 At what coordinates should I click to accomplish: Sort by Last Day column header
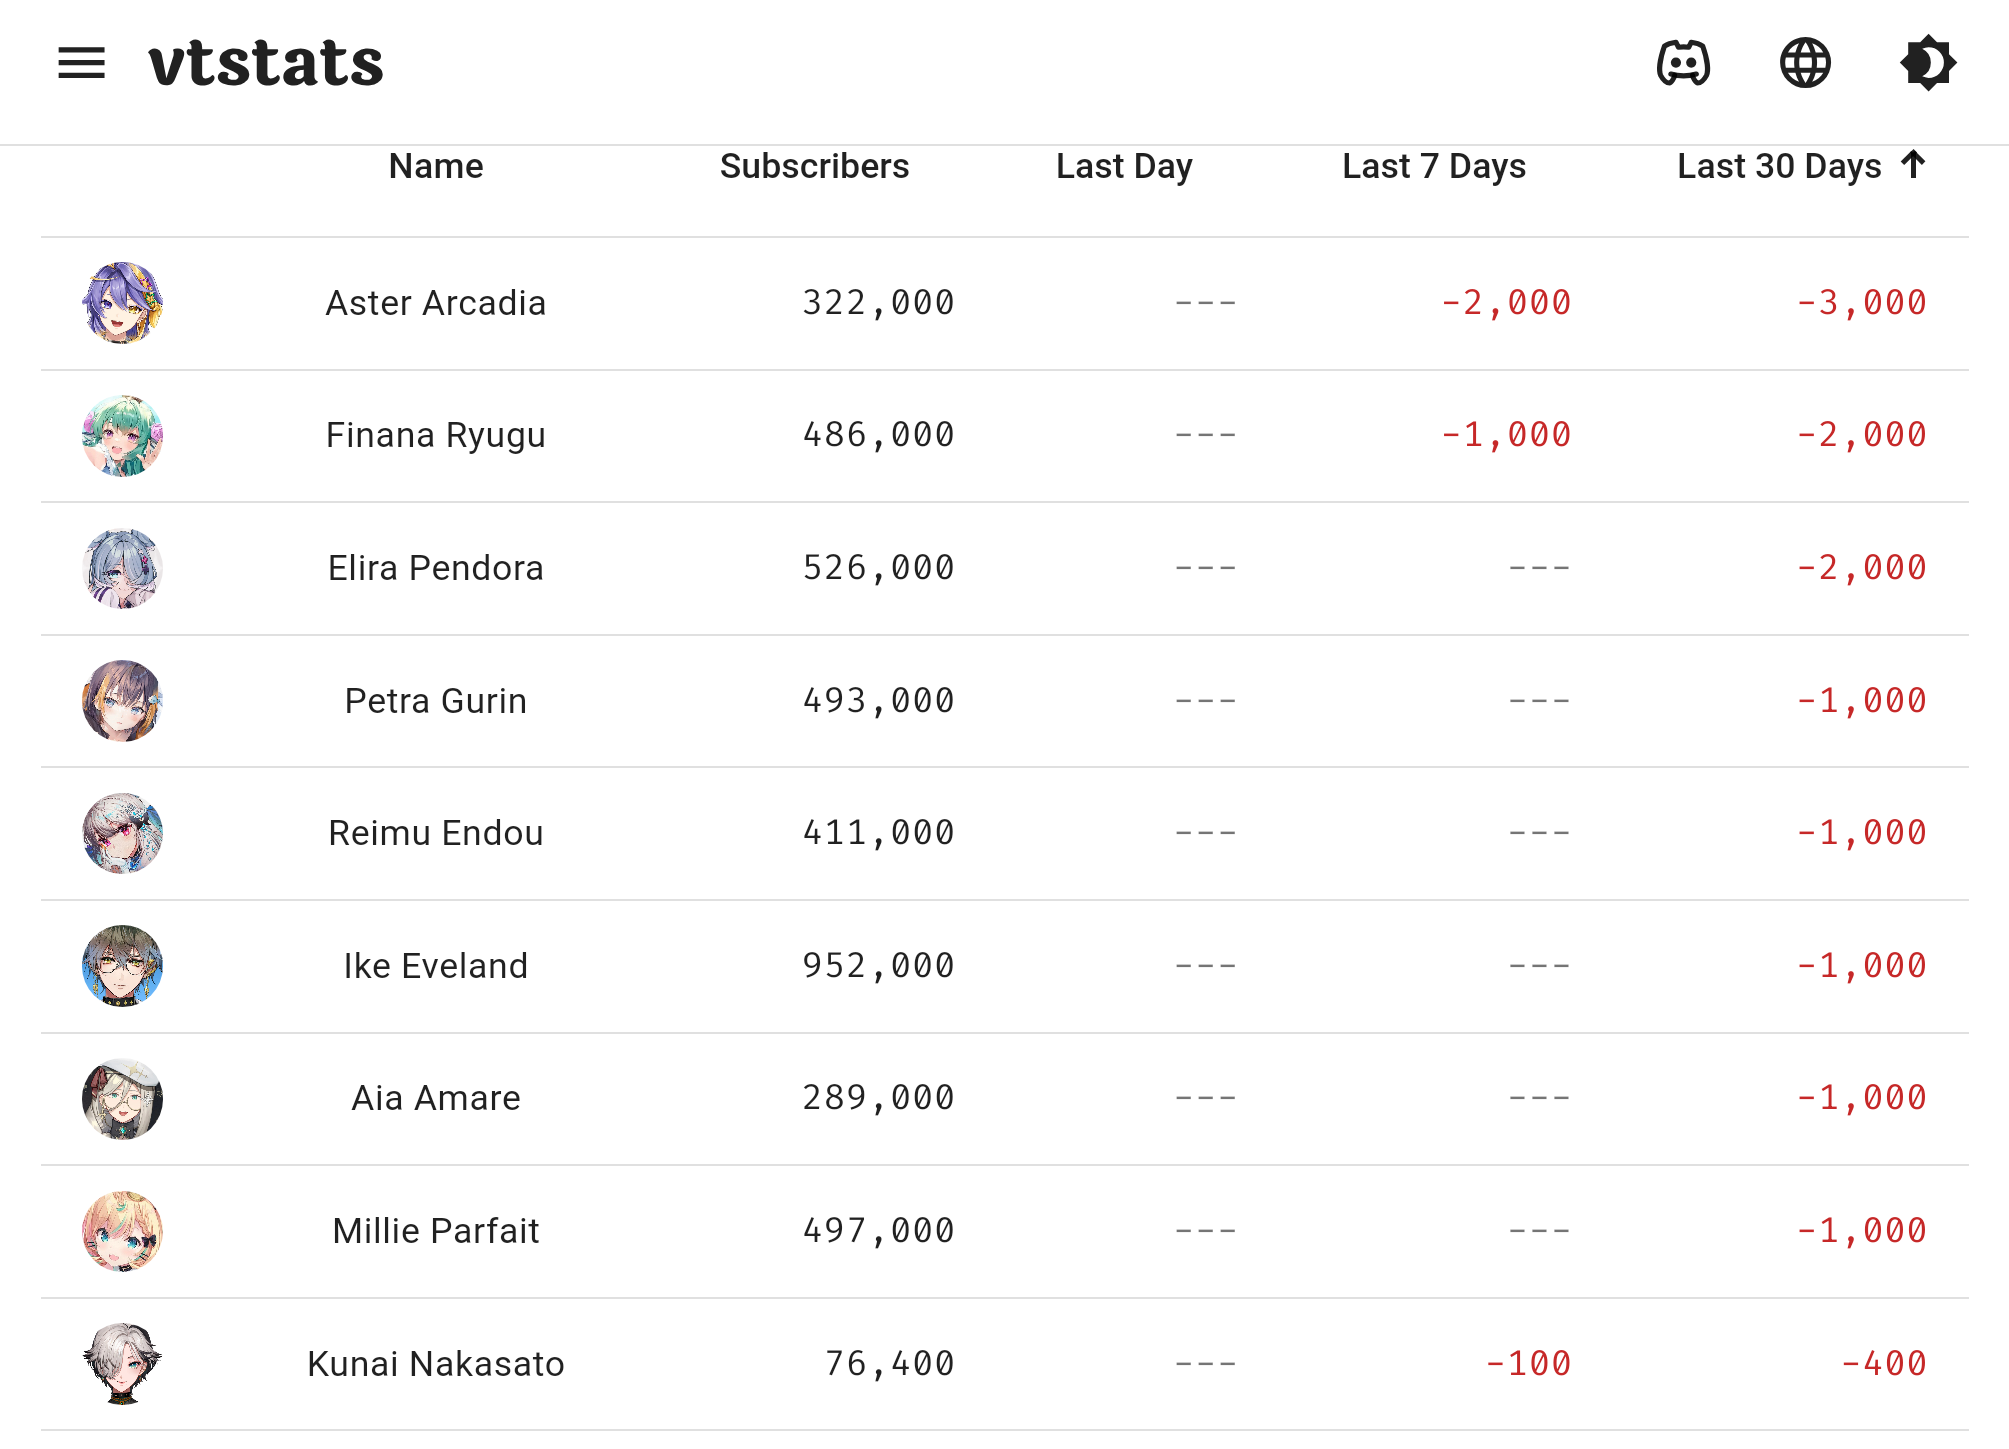[1124, 166]
